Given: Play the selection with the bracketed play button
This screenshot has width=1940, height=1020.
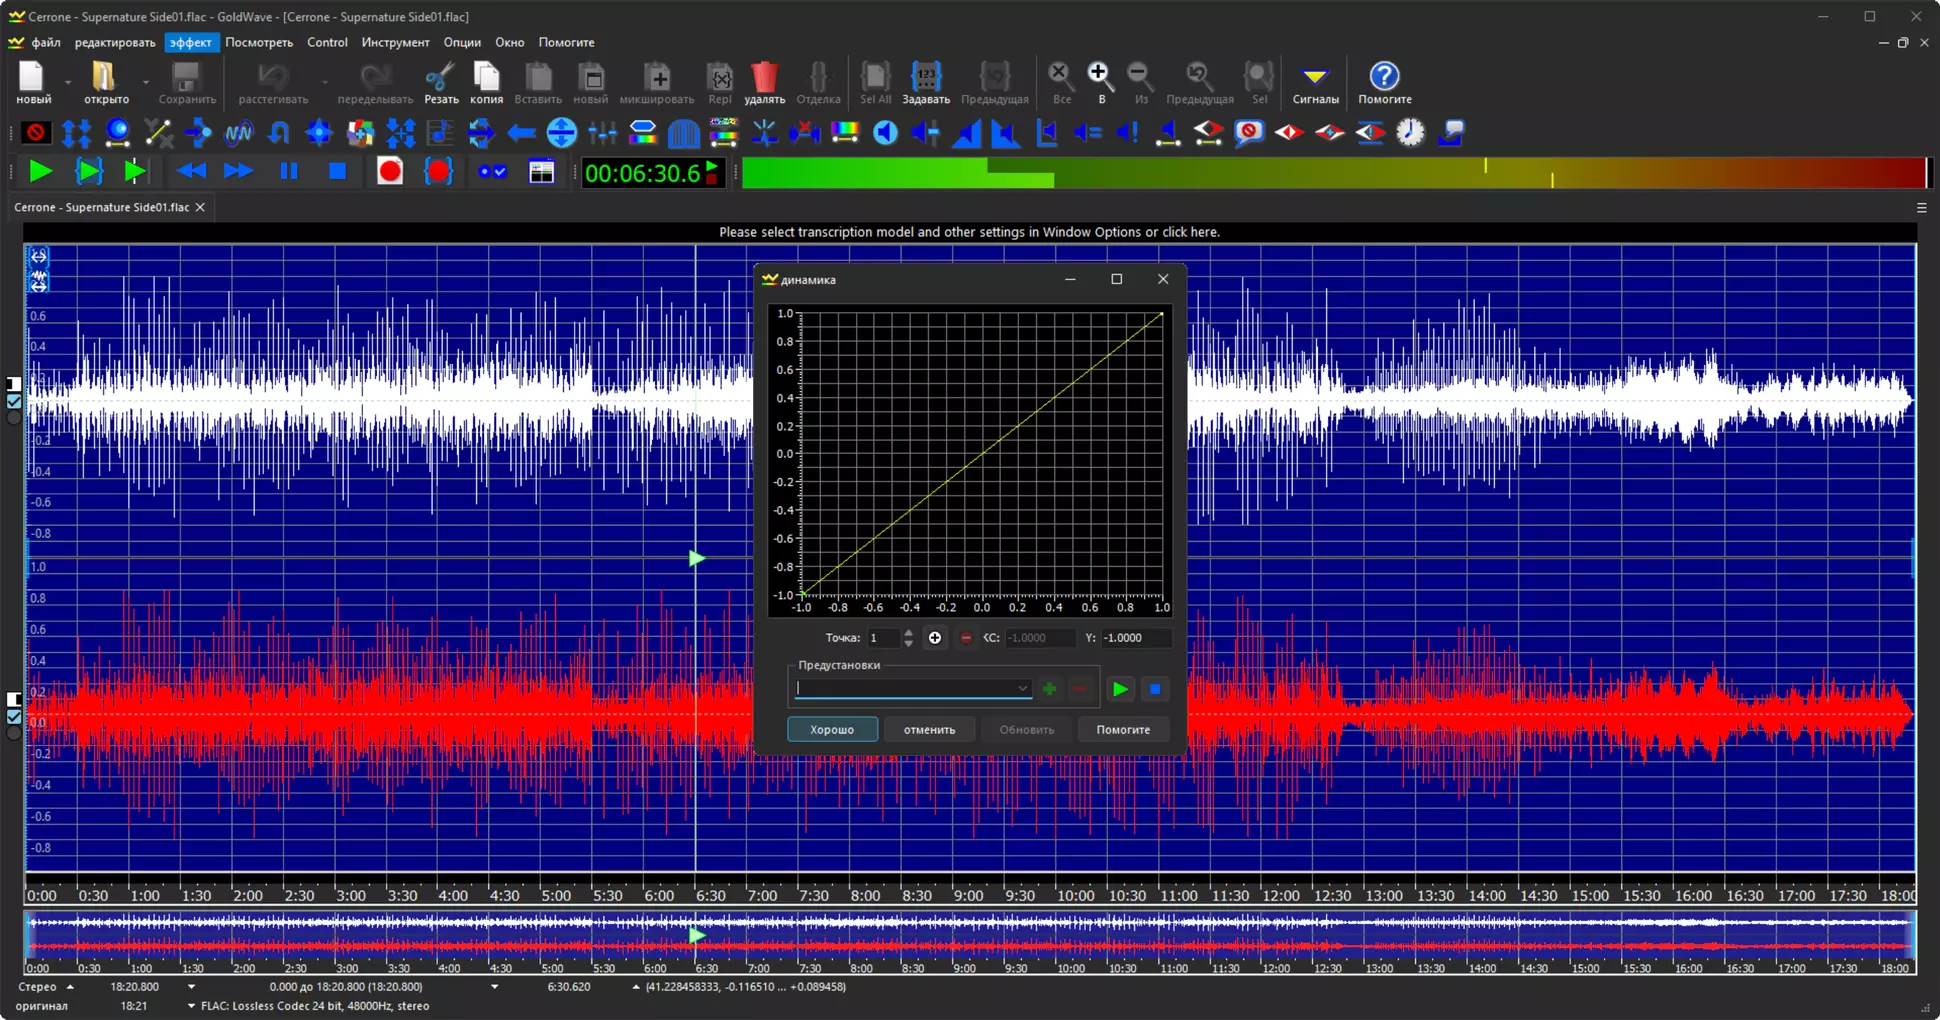Looking at the screenshot, I should pos(88,172).
